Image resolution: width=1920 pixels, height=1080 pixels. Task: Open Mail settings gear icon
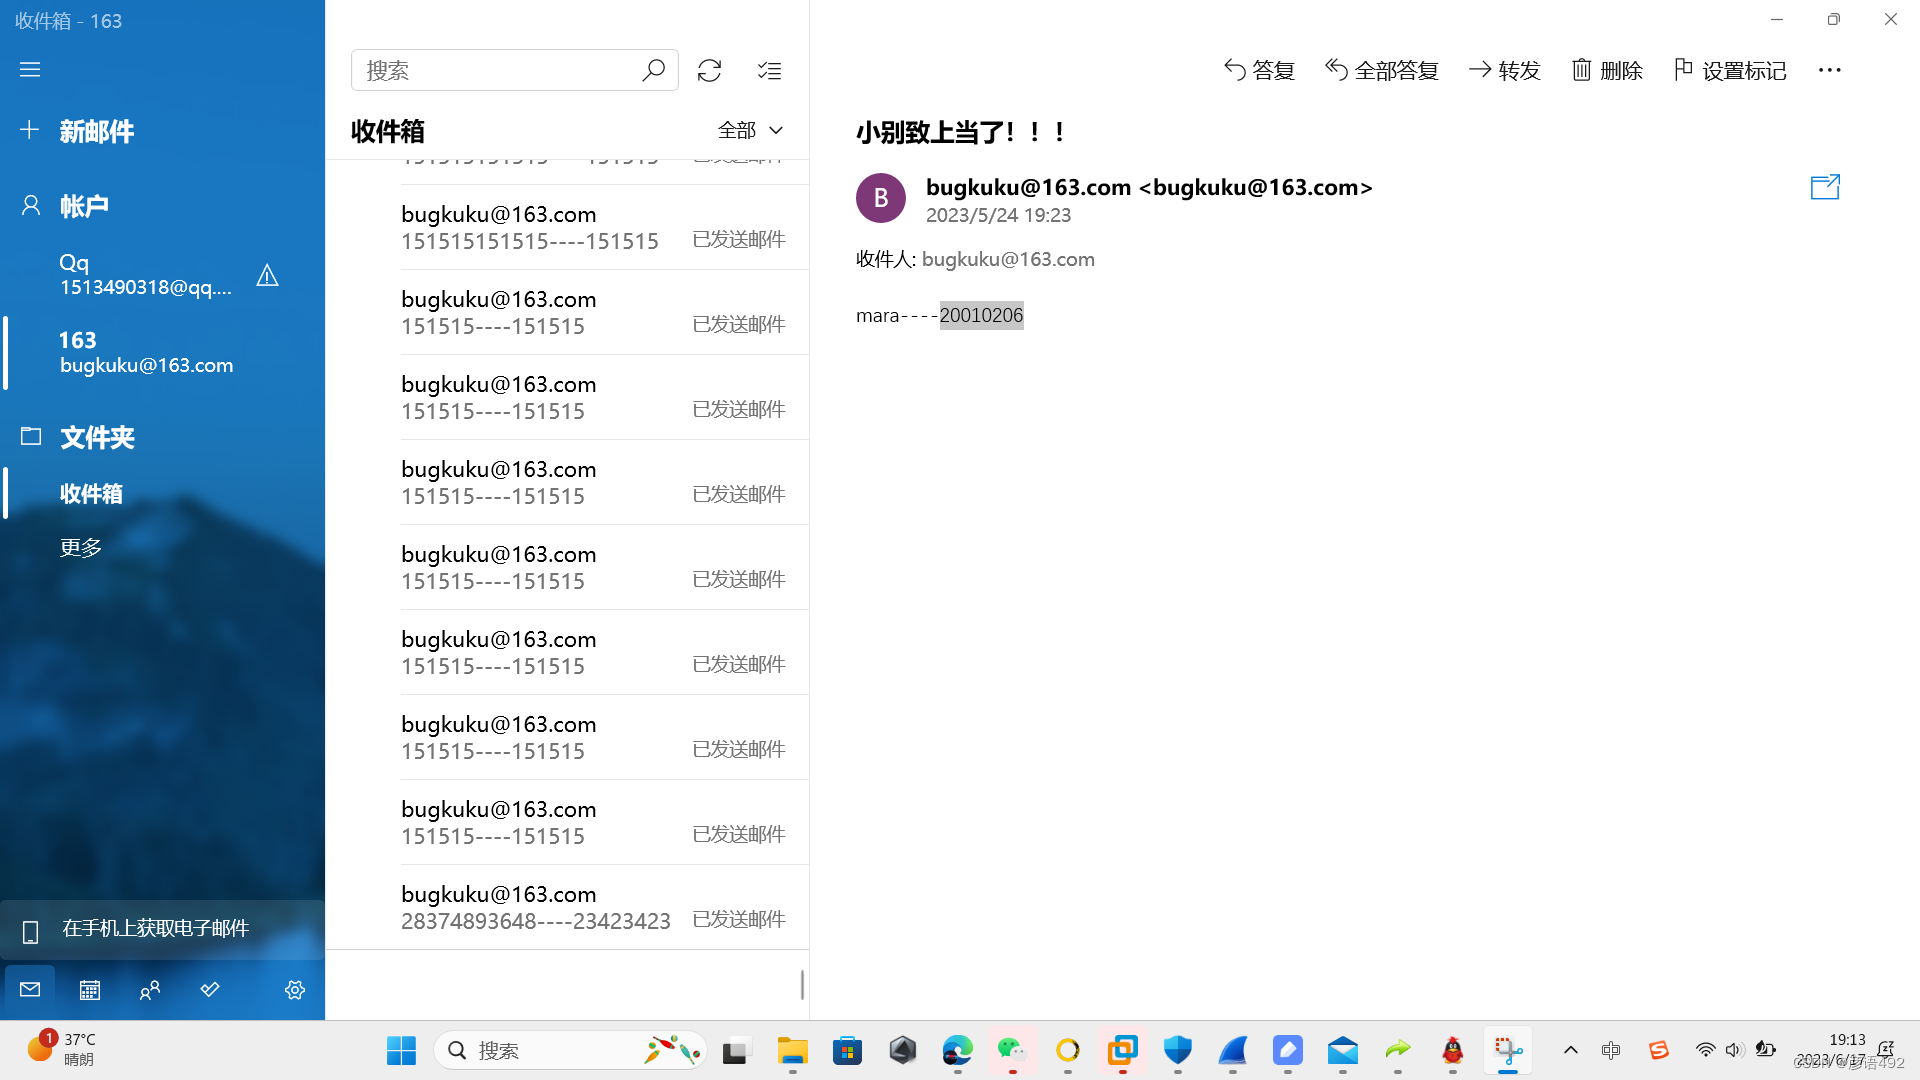tap(294, 990)
